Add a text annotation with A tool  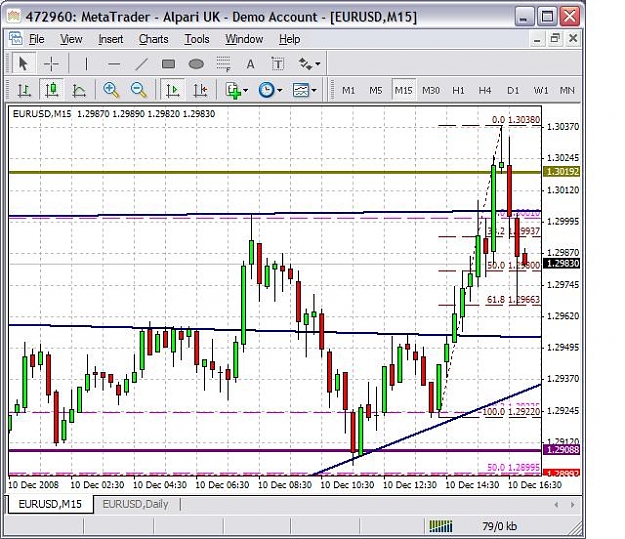point(250,64)
